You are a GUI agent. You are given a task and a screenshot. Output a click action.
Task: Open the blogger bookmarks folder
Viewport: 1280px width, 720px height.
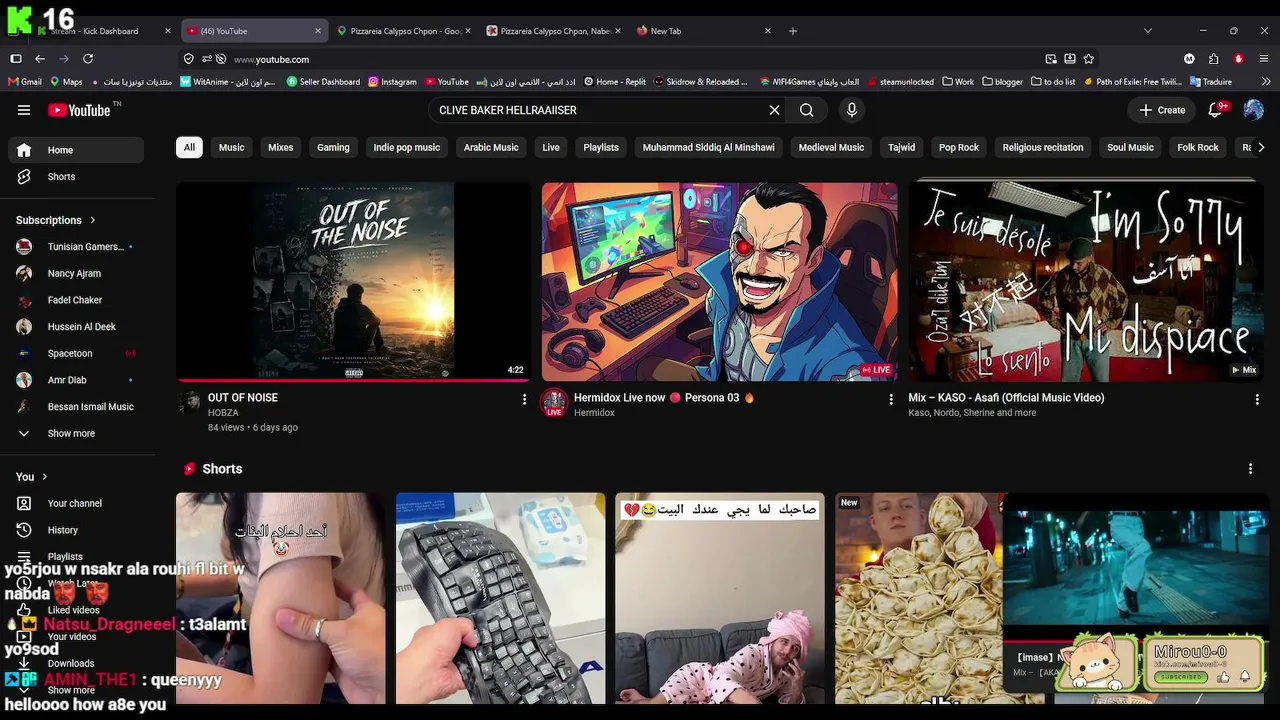click(x=1003, y=82)
